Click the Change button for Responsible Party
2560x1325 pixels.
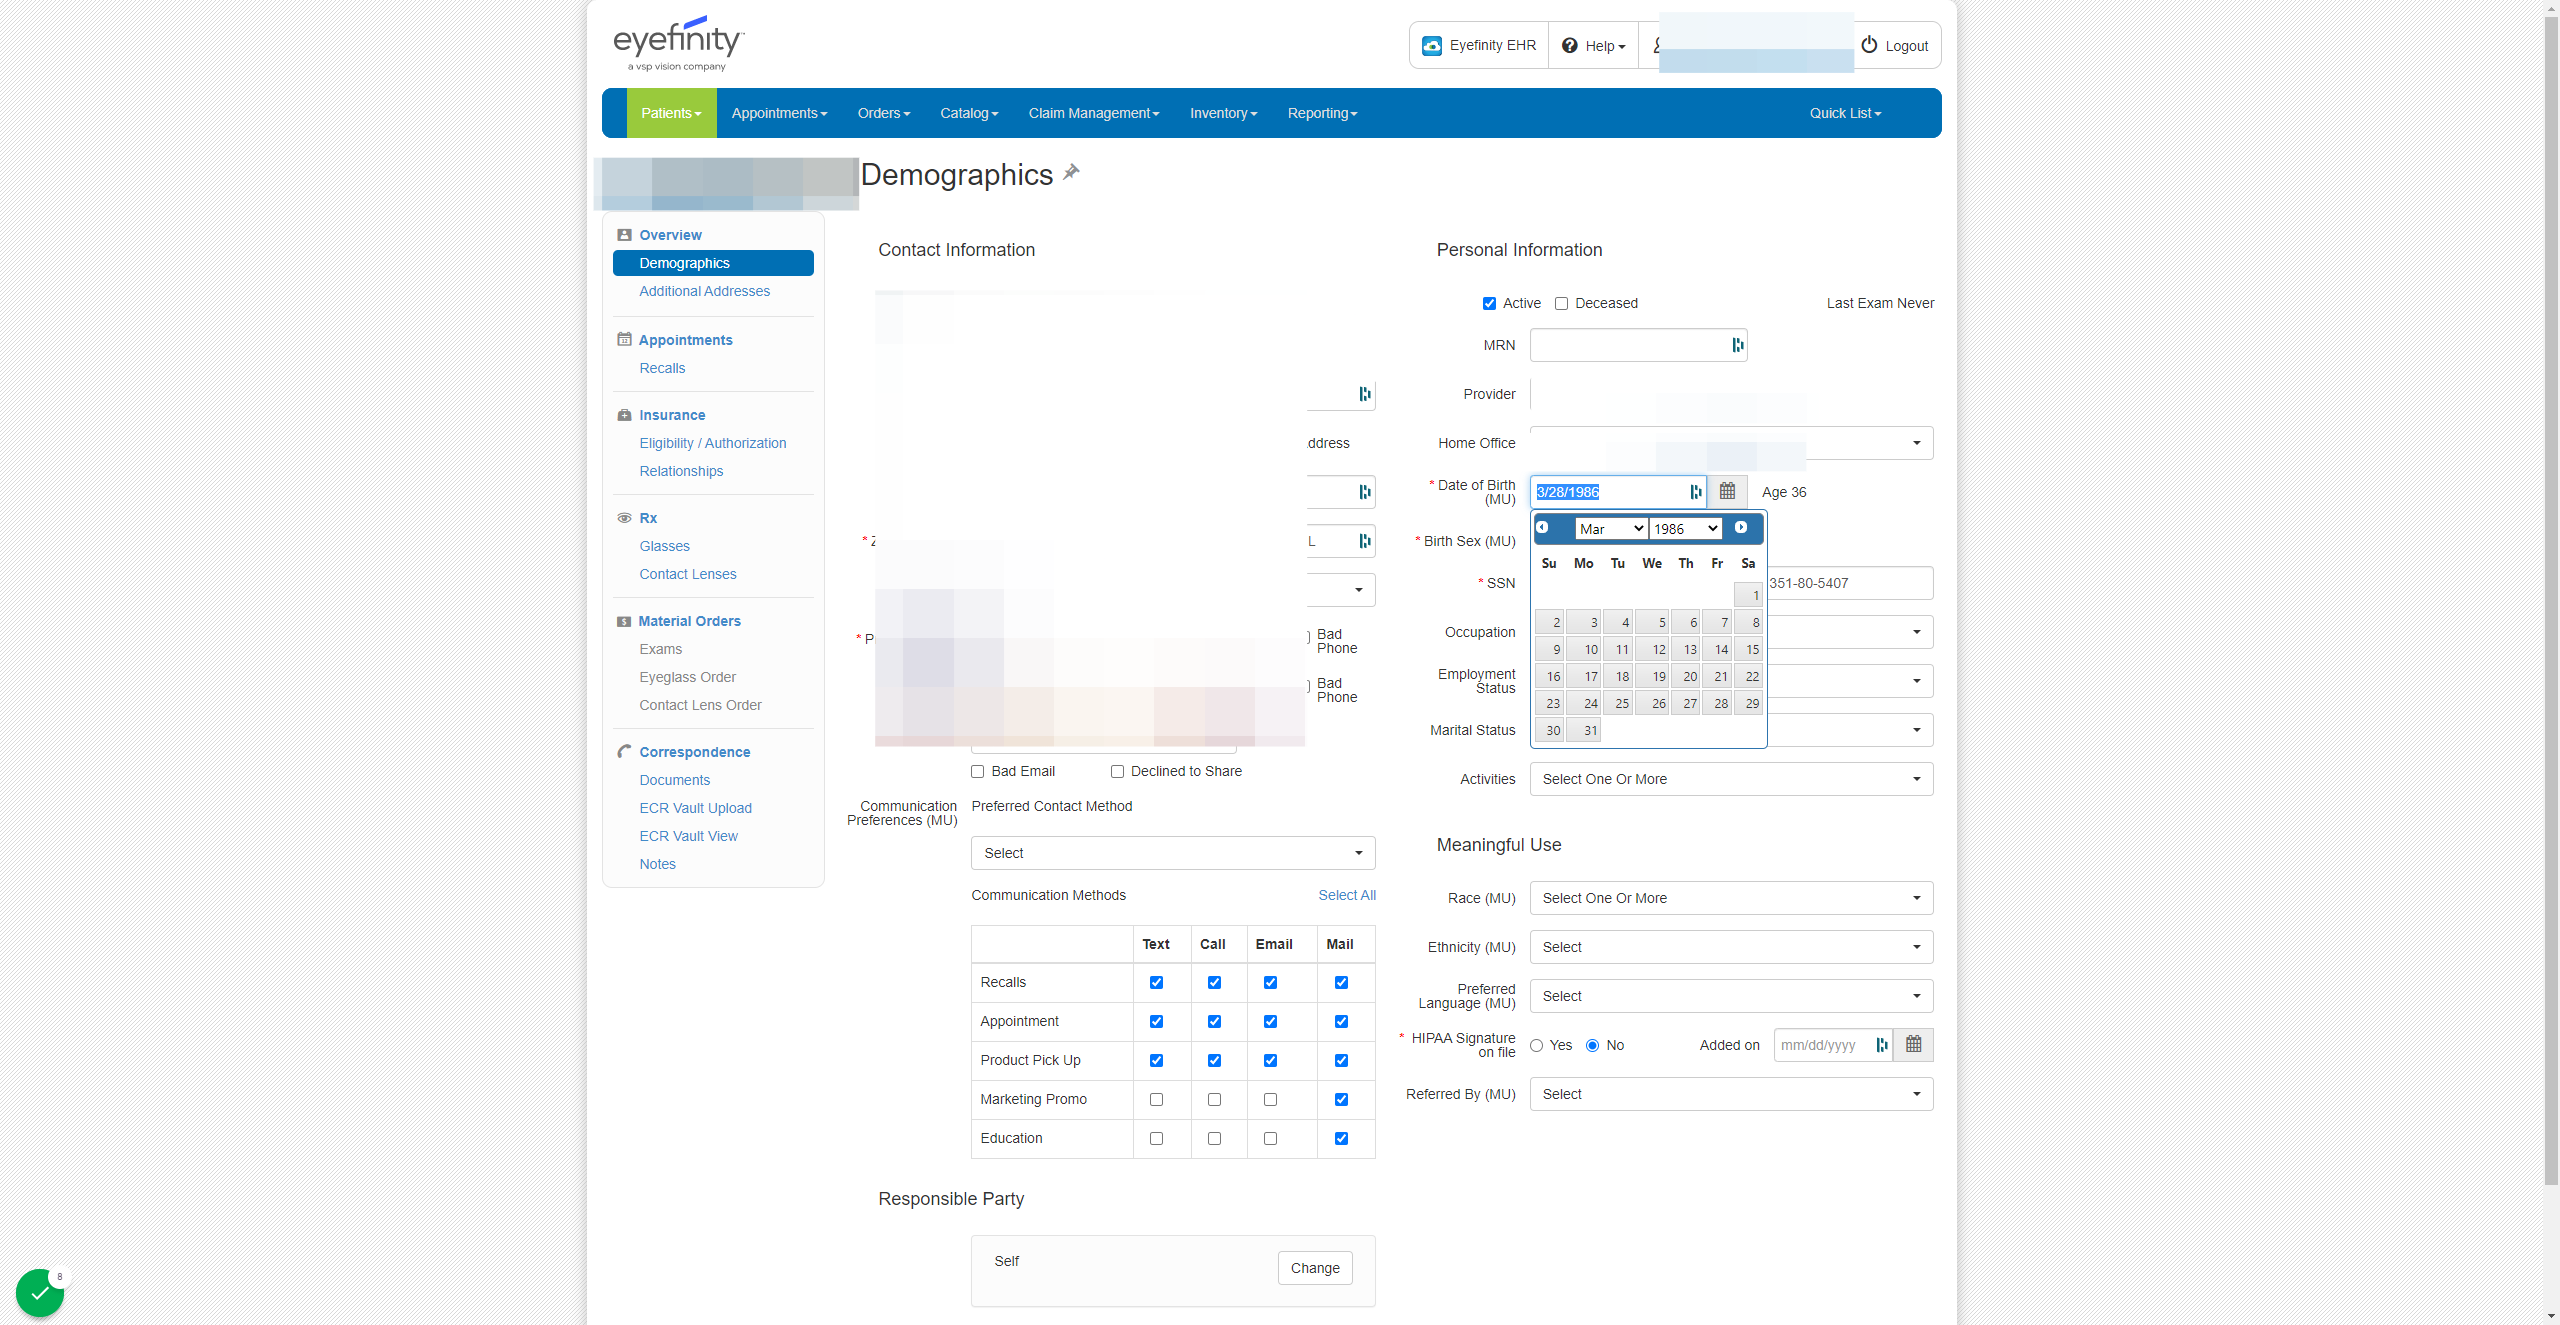point(1315,1268)
